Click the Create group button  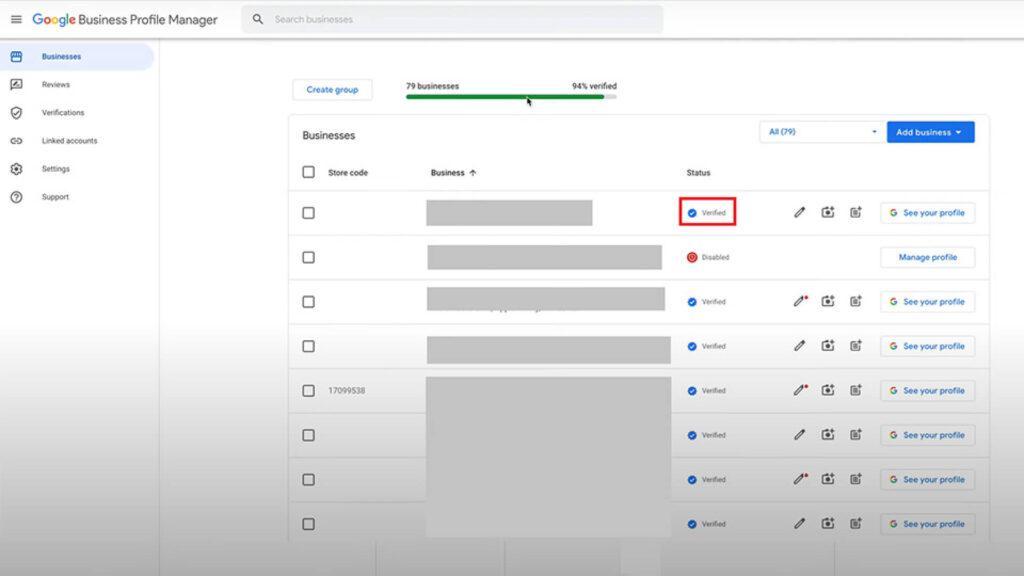pos(332,89)
